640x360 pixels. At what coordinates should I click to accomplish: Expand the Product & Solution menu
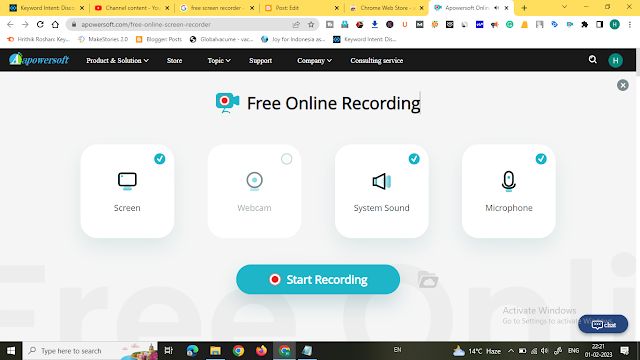click(x=117, y=60)
